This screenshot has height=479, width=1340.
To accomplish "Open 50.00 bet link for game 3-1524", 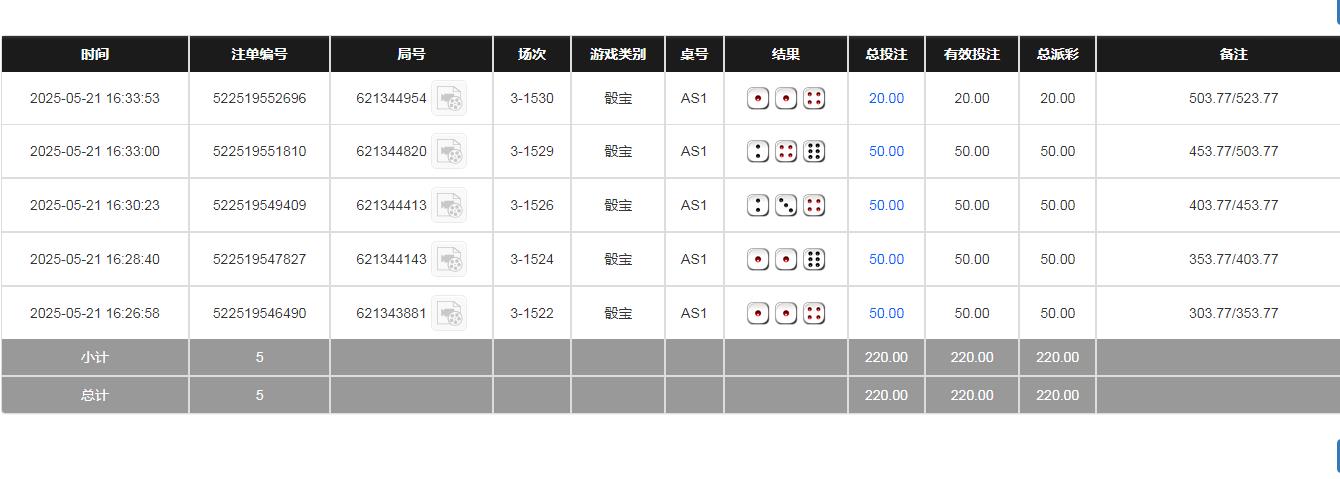I will (886, 260).
